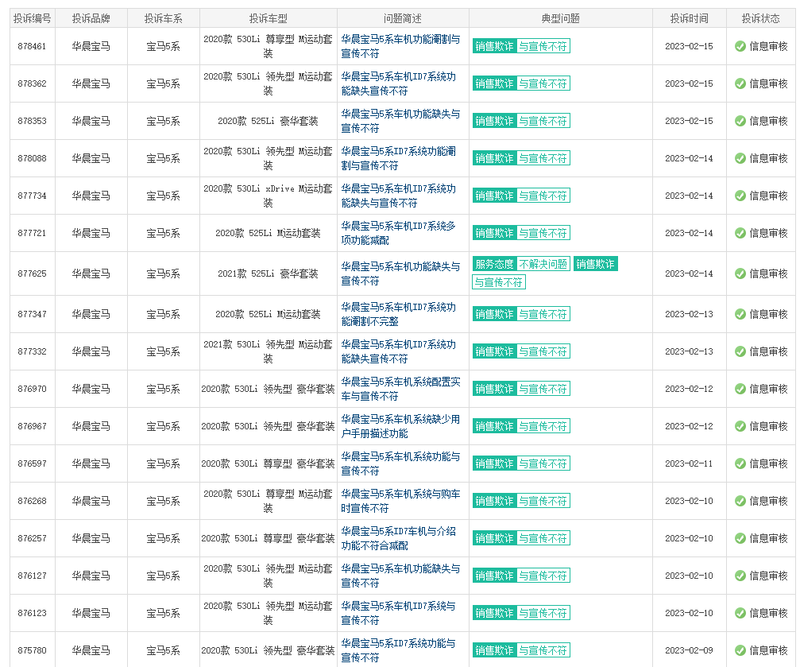Screen dimensions: 800x667
Task: Click the green check icon for complaint 876268
Action: coord(740,501)
